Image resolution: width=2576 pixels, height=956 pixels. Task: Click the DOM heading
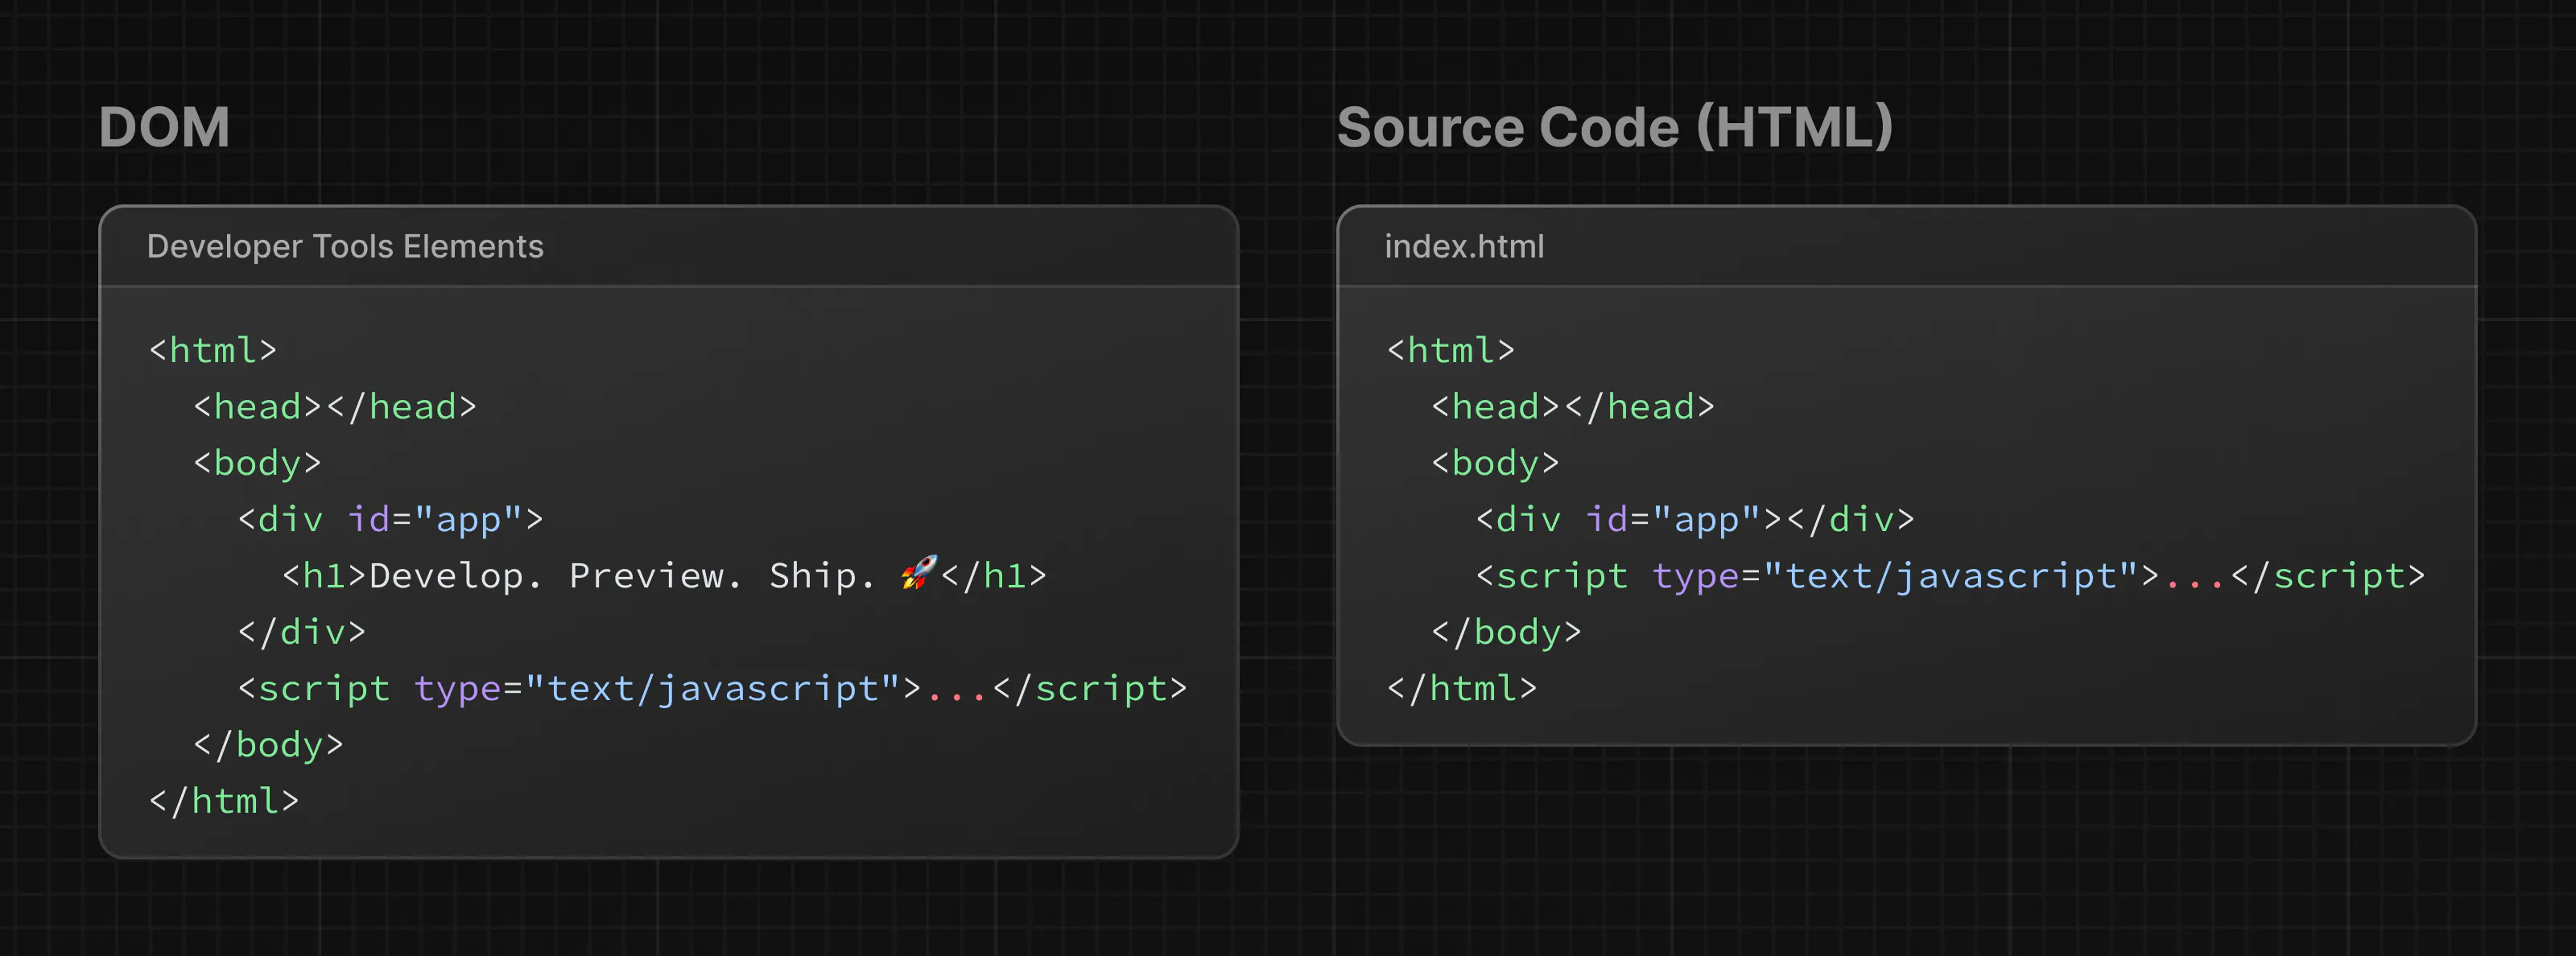164,128
